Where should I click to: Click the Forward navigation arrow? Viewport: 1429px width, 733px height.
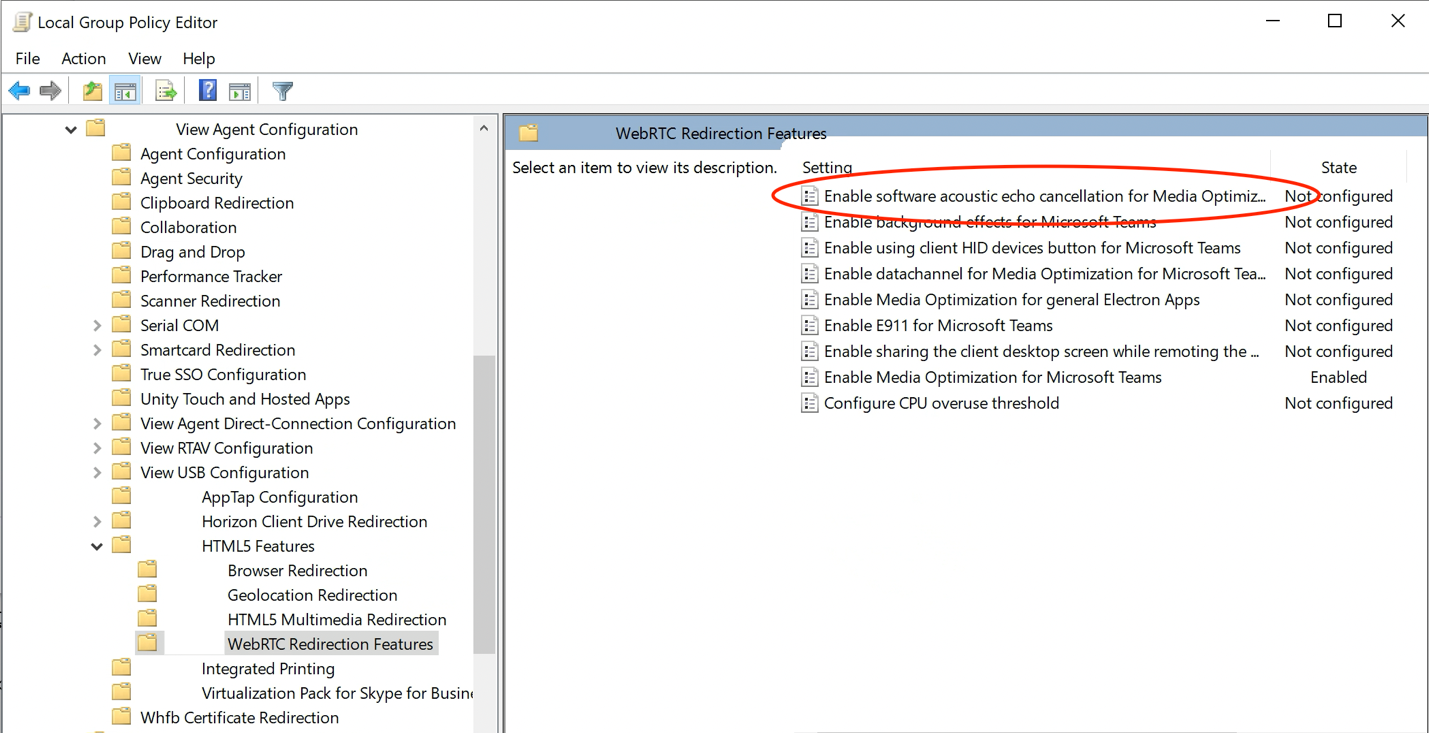[x=50, y=90]
